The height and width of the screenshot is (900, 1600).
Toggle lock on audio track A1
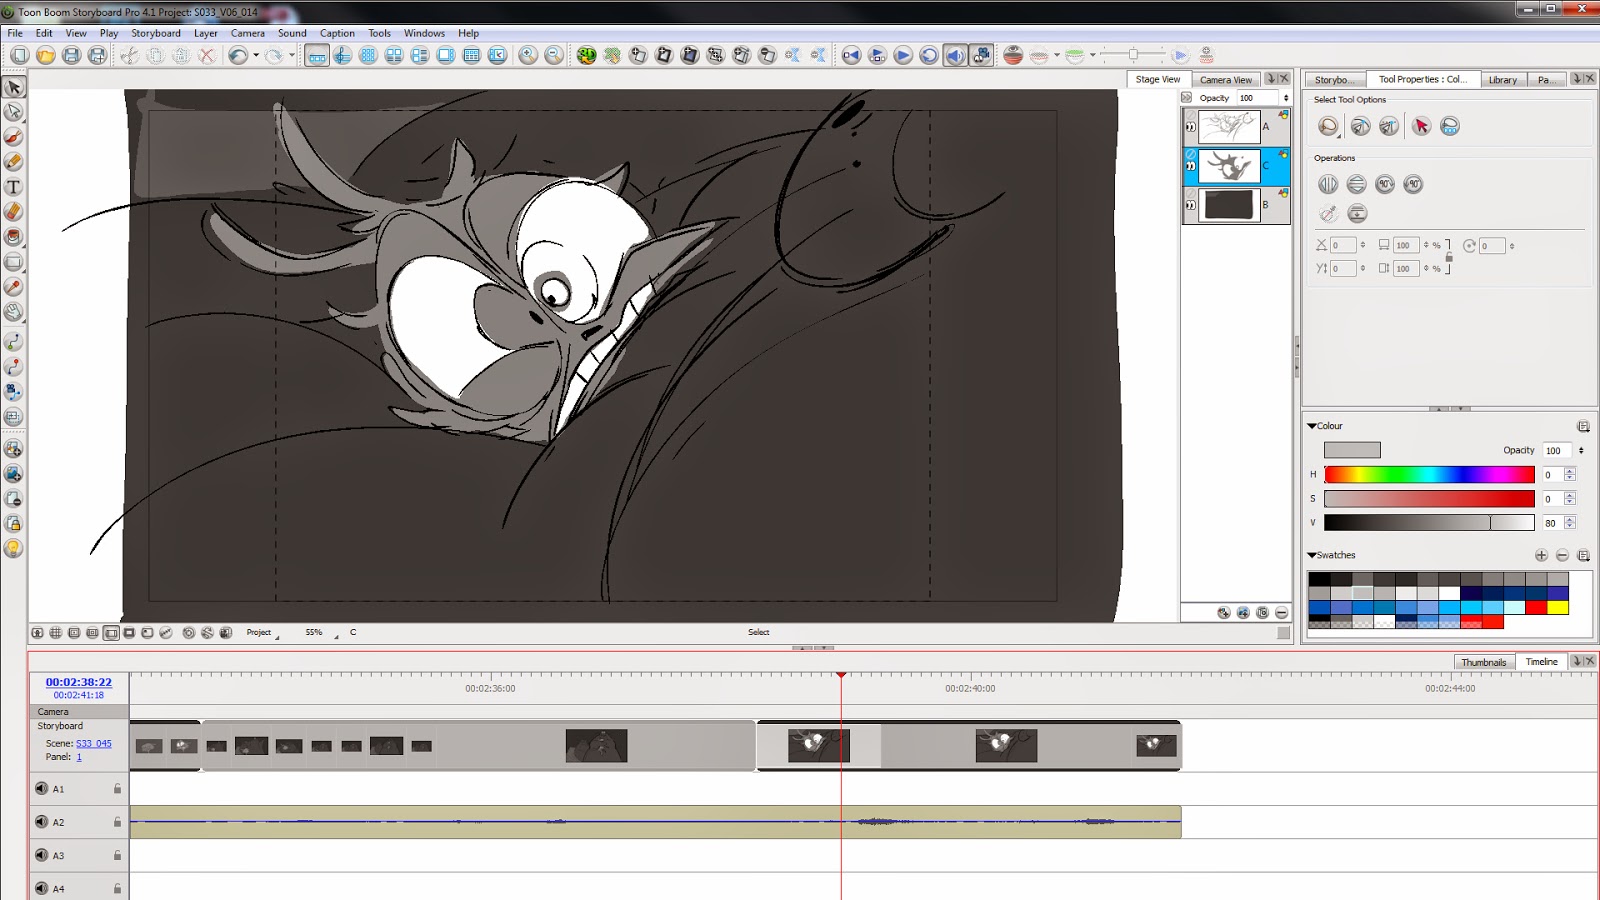point(117,789)
